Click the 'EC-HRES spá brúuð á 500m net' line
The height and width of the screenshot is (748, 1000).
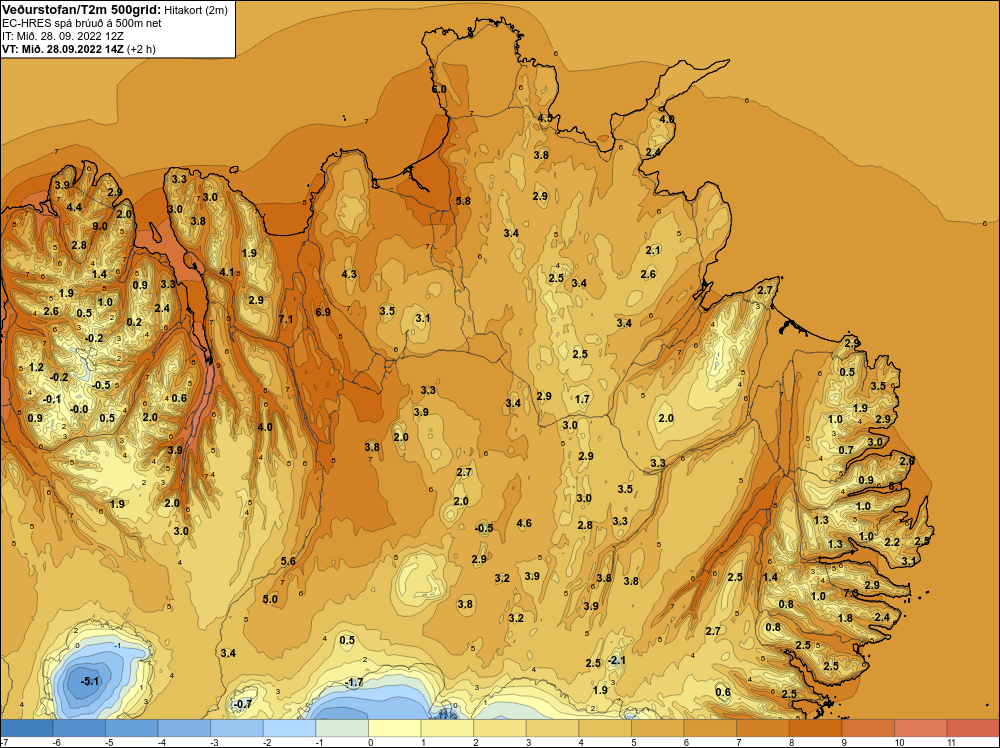[82, 23]
